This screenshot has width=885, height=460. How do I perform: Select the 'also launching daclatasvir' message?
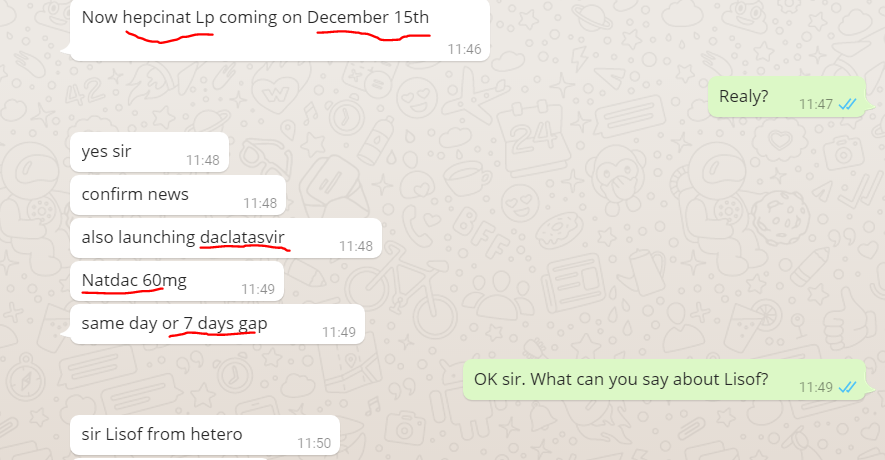226,238
